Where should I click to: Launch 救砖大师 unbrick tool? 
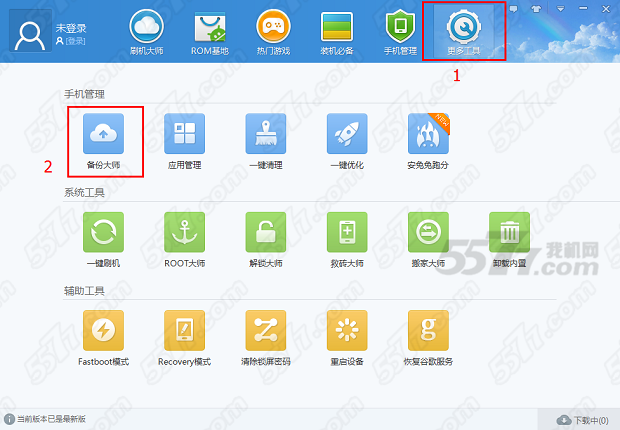coord(347,240)
